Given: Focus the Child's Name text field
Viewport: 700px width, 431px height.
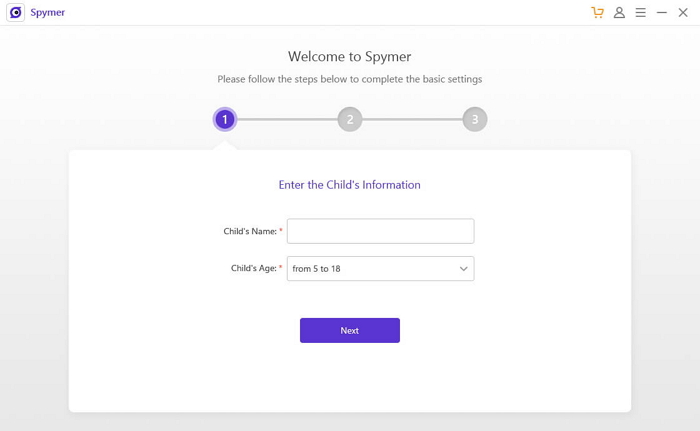Looking at the screenshot, I should pyautogui.click(x=380, y=231).
